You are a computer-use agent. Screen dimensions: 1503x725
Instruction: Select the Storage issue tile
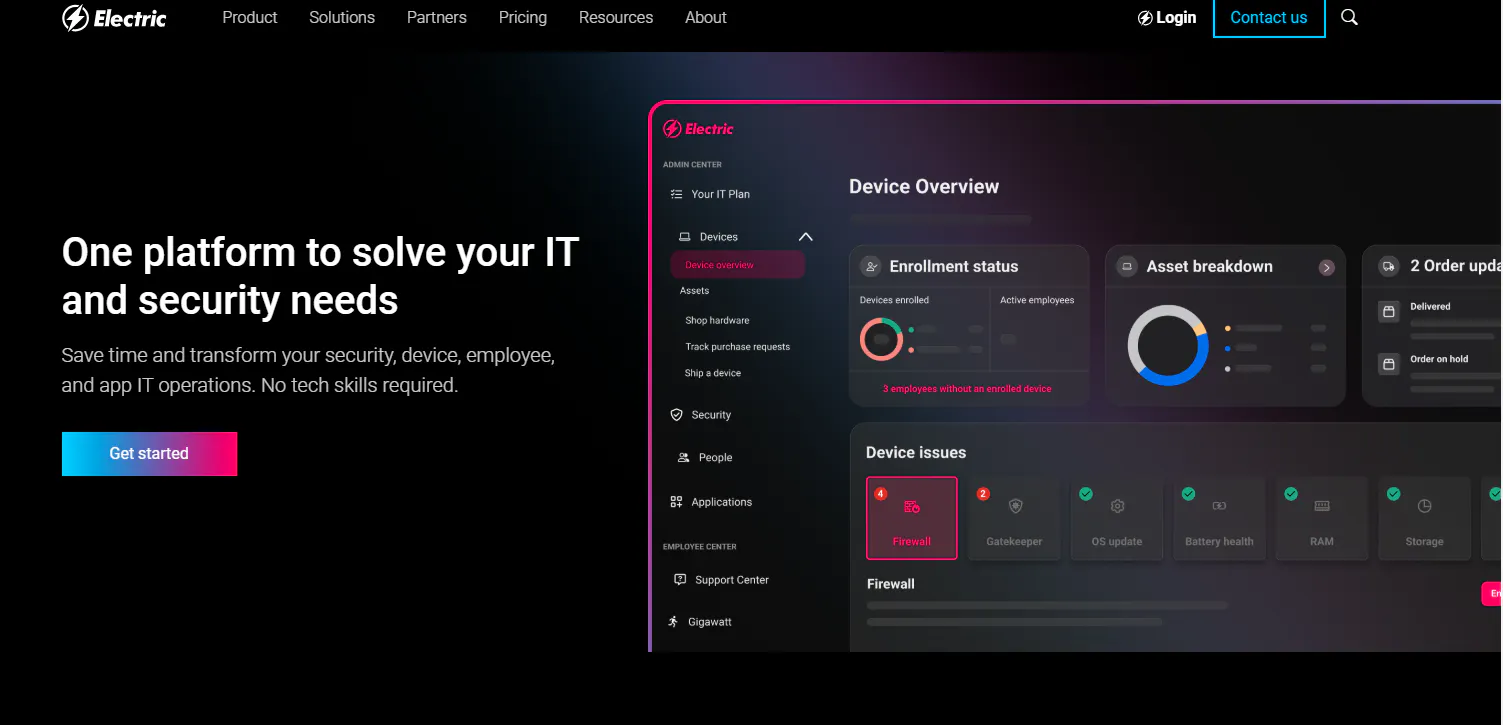(1424, 518)
